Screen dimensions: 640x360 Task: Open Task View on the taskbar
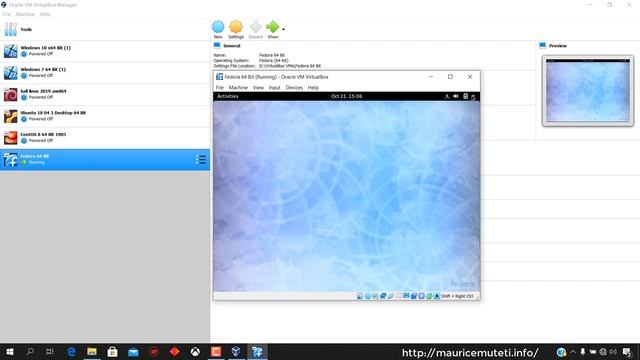coord(50,352)
